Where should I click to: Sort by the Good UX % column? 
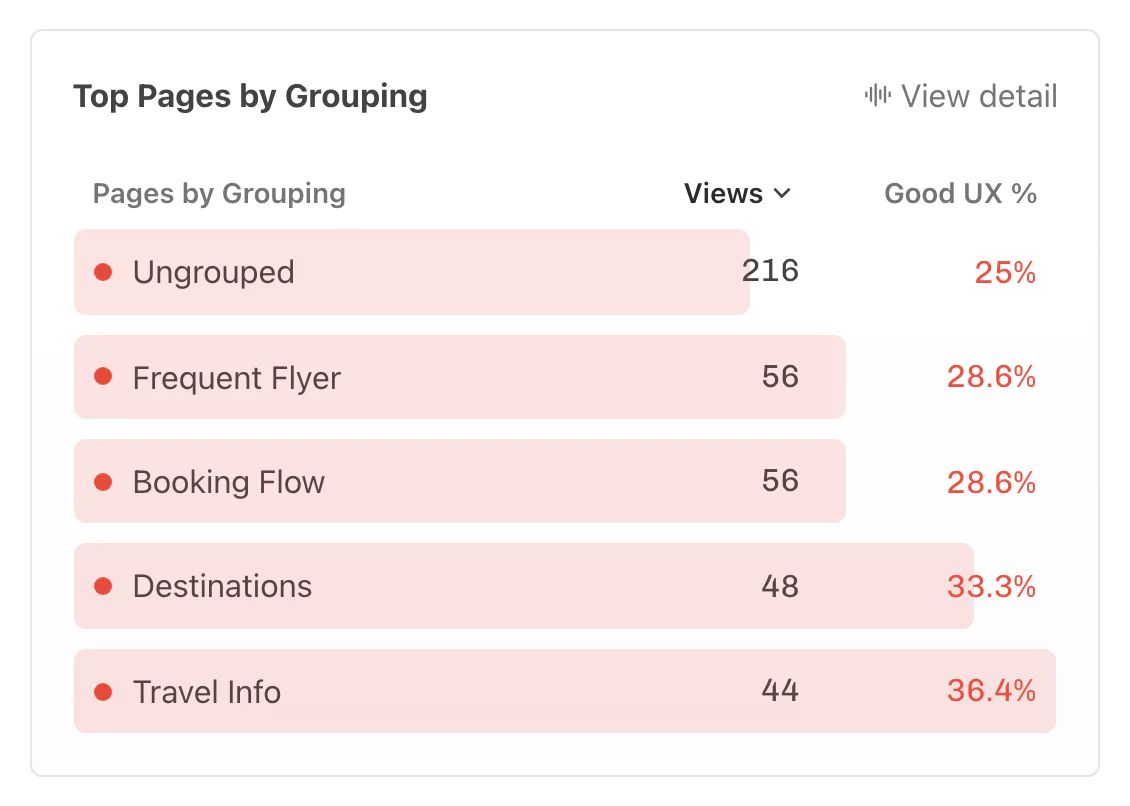click(x=960, y=193)
